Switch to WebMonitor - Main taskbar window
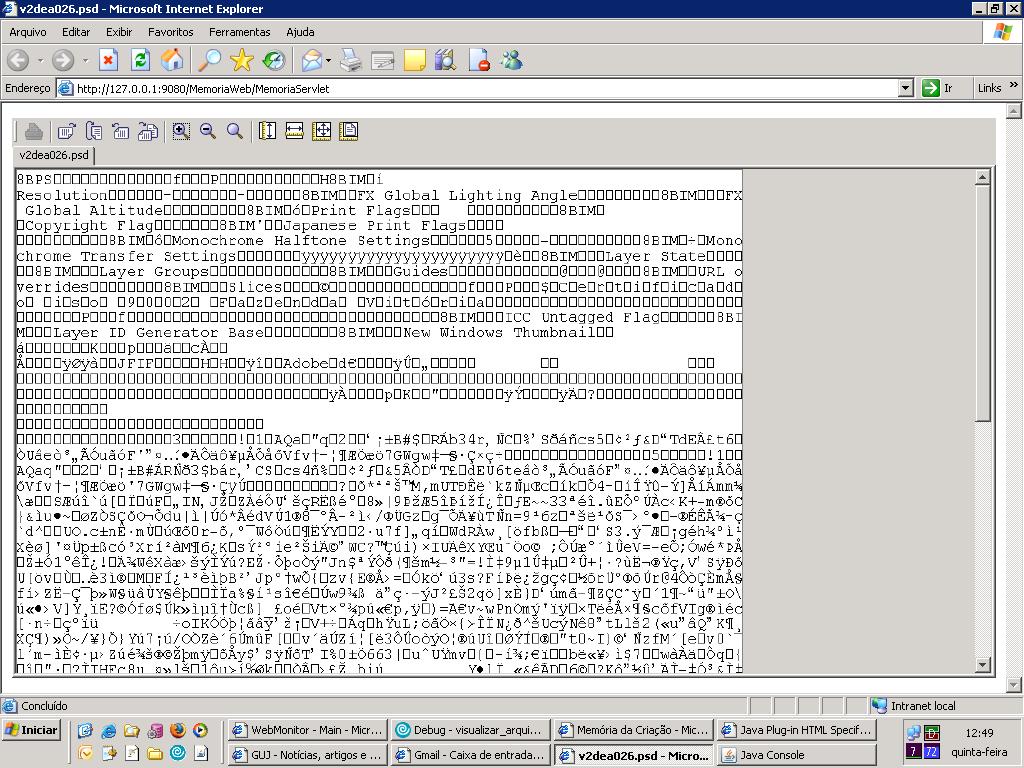The height and width of the screenshot is (768, 1024). 308,730
